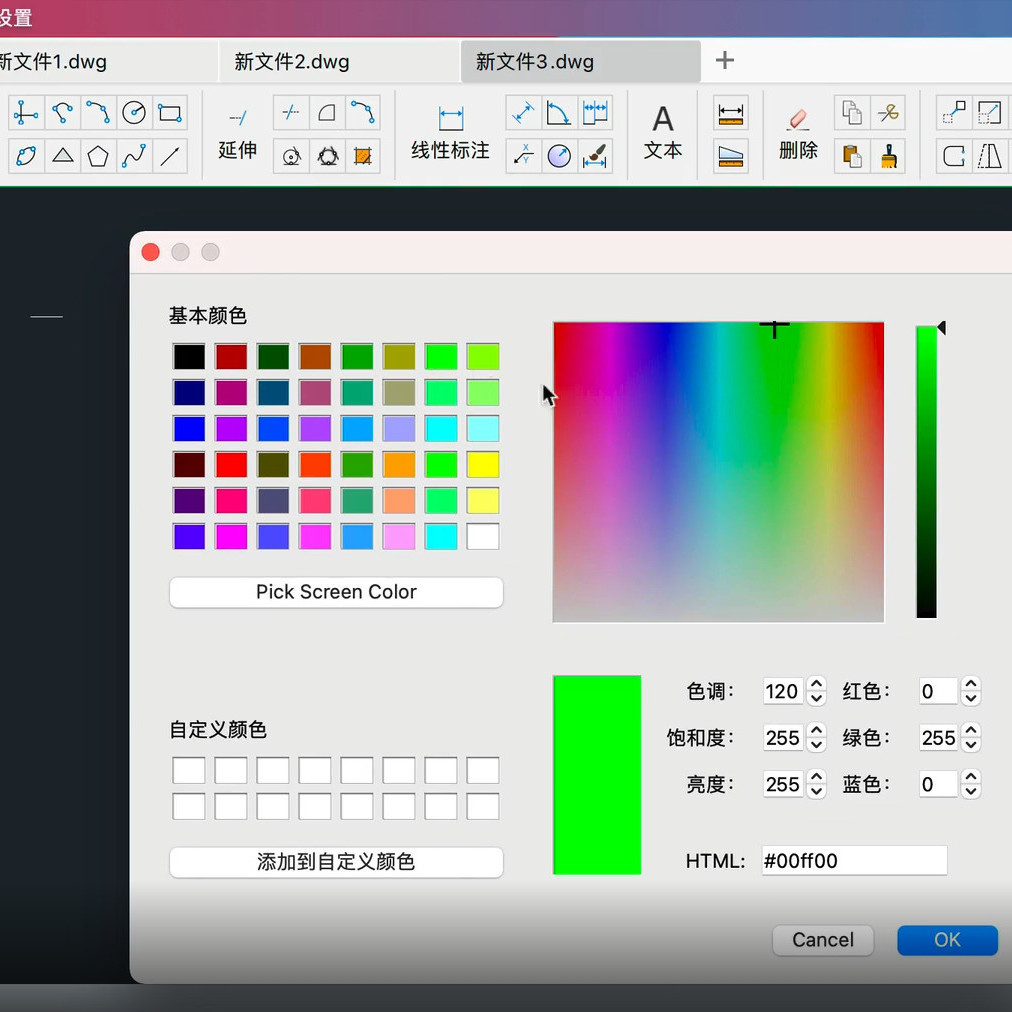
Task: Select the spline curve tool
Action: click(134, 156)
